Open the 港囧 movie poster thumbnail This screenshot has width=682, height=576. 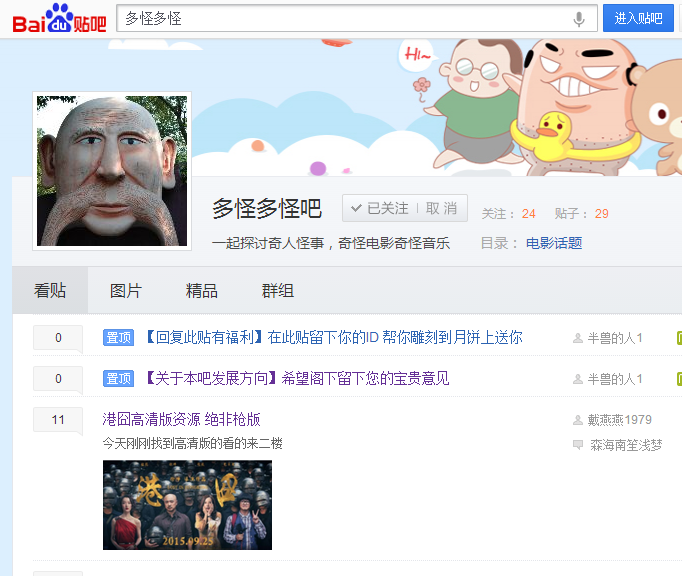coord(187,505)
